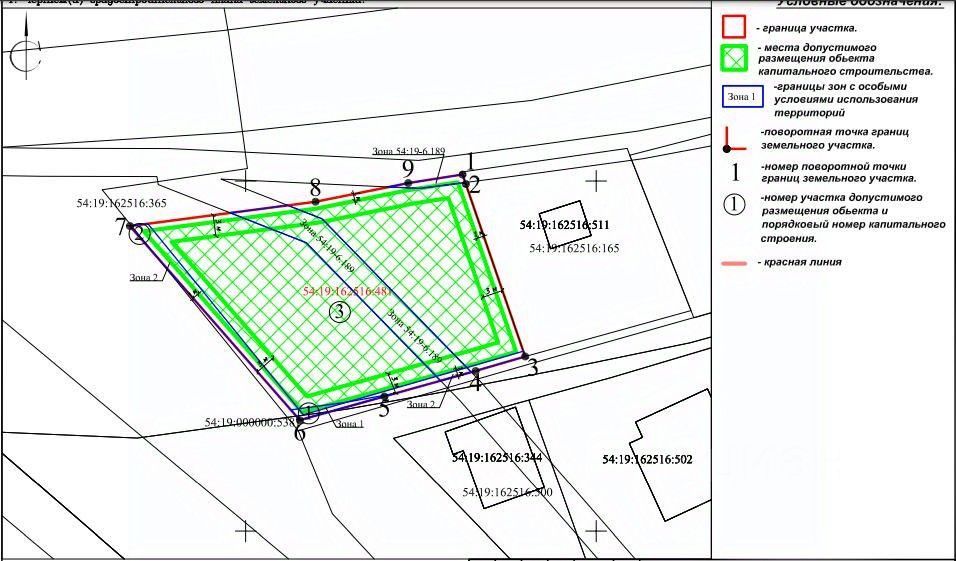Click horizontal 'Зона 54:19-6.189' label above point 9
Viewport: 956px width, 561px height.
pyautogui.click(x=408, y=151)
